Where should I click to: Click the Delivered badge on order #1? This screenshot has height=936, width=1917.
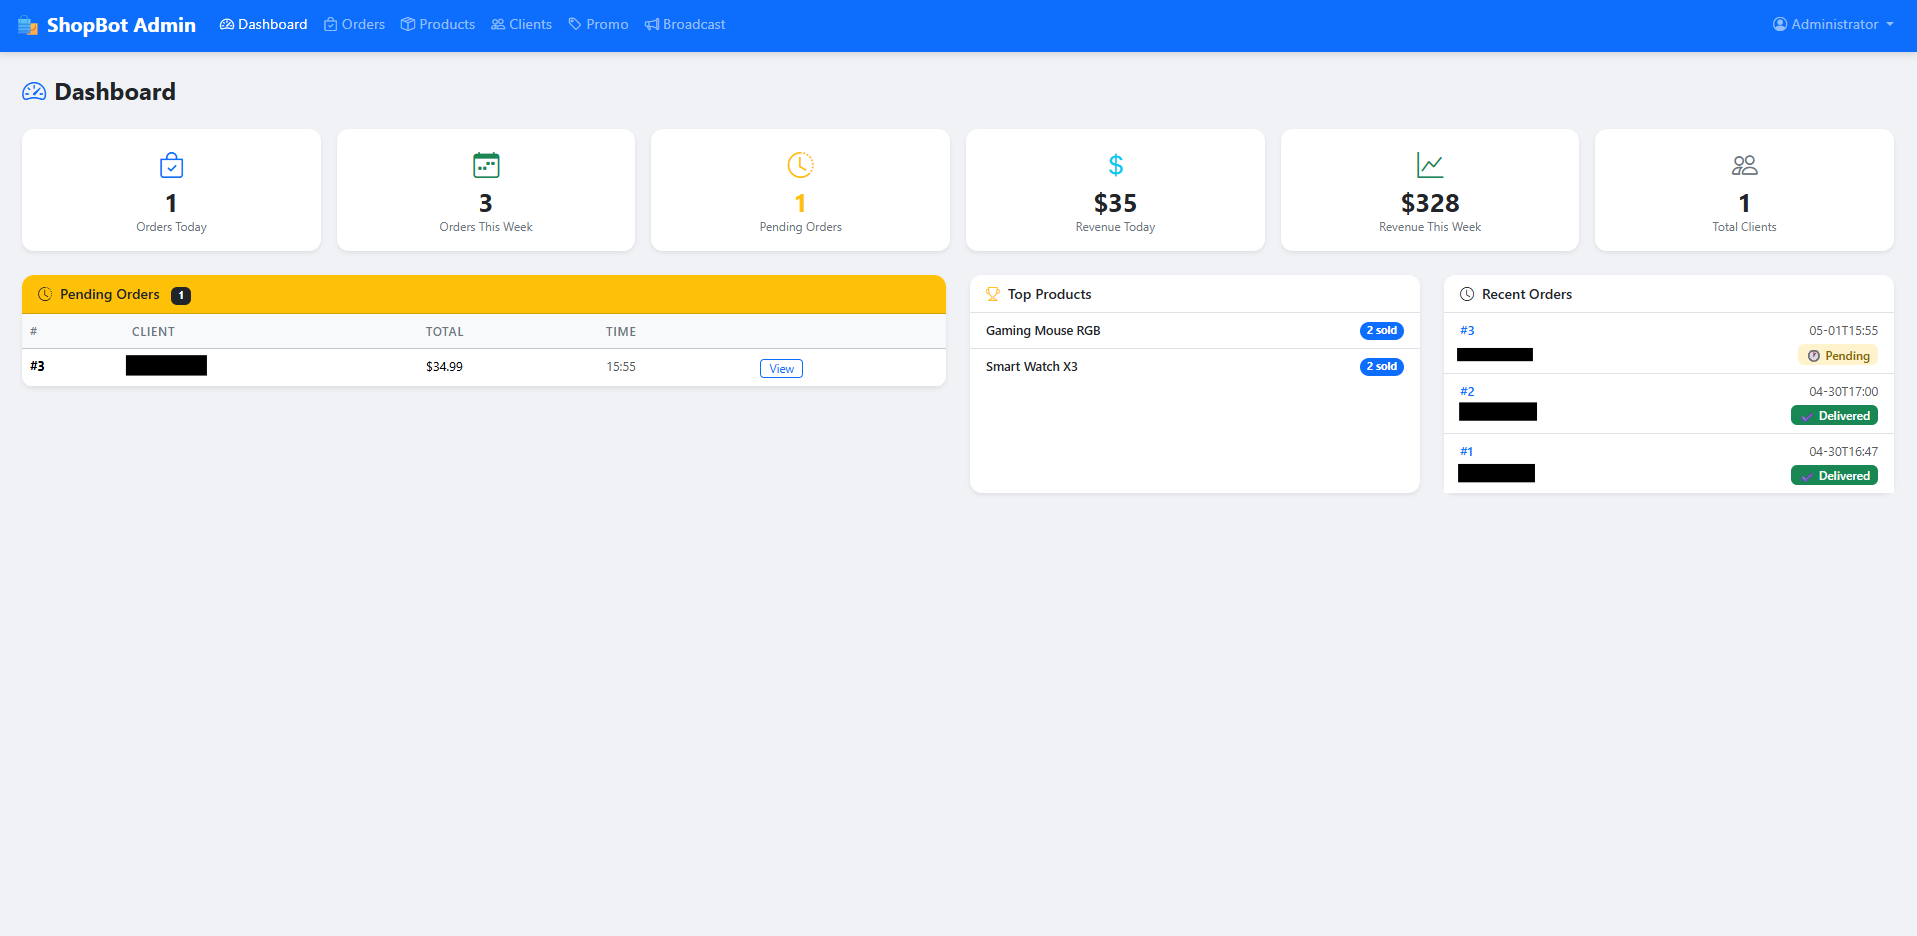pos(1834,475)
